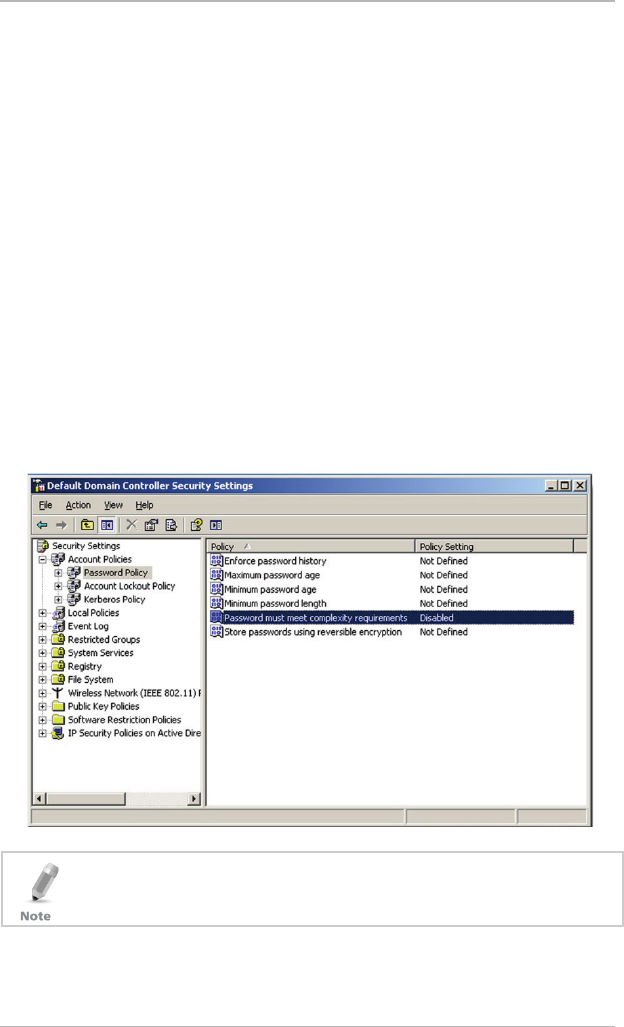The image size is (624, 1027).
Task: Click Not Defined beside Enforce password history
Action: (x=443, y=561)
